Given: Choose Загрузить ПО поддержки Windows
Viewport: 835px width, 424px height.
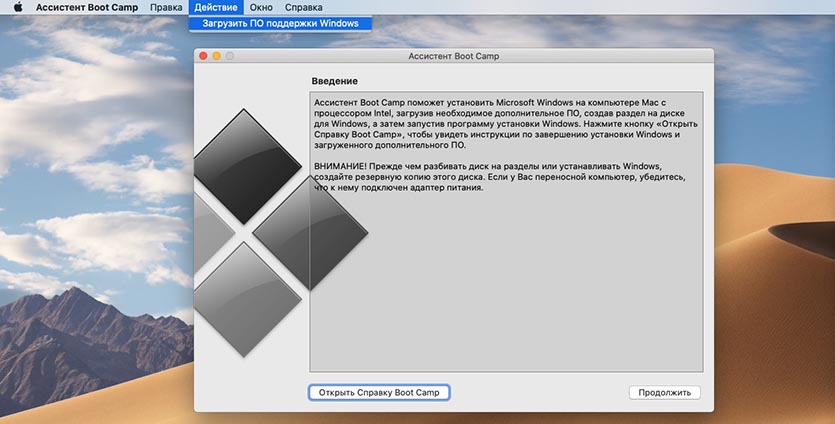Looking at the screenshot, I should click(280, 23).
